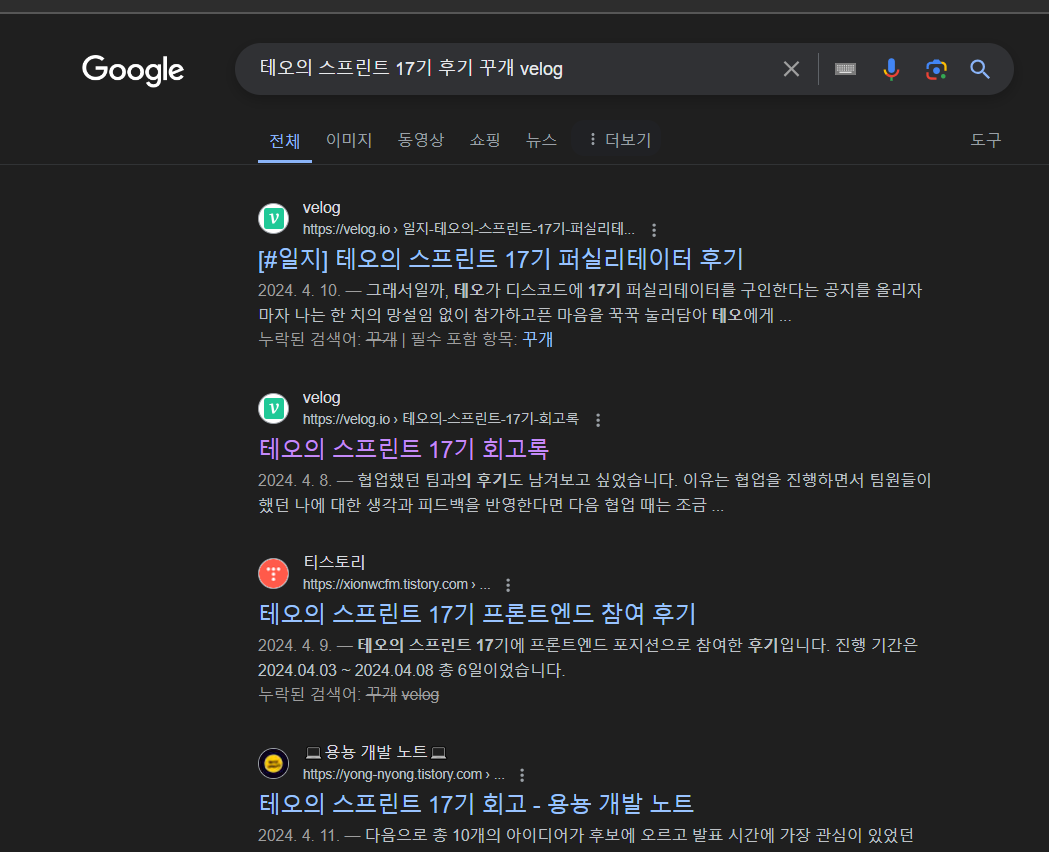Open link [#일지] 테오의 스프린트 17기 퍼실리테이터 후기

click(501, 259)
